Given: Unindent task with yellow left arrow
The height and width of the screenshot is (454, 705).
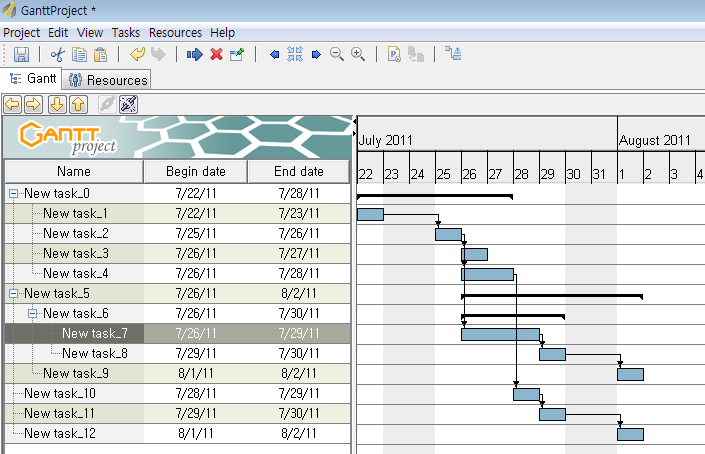Looking at the screenshot, I should tap(13, 104).
